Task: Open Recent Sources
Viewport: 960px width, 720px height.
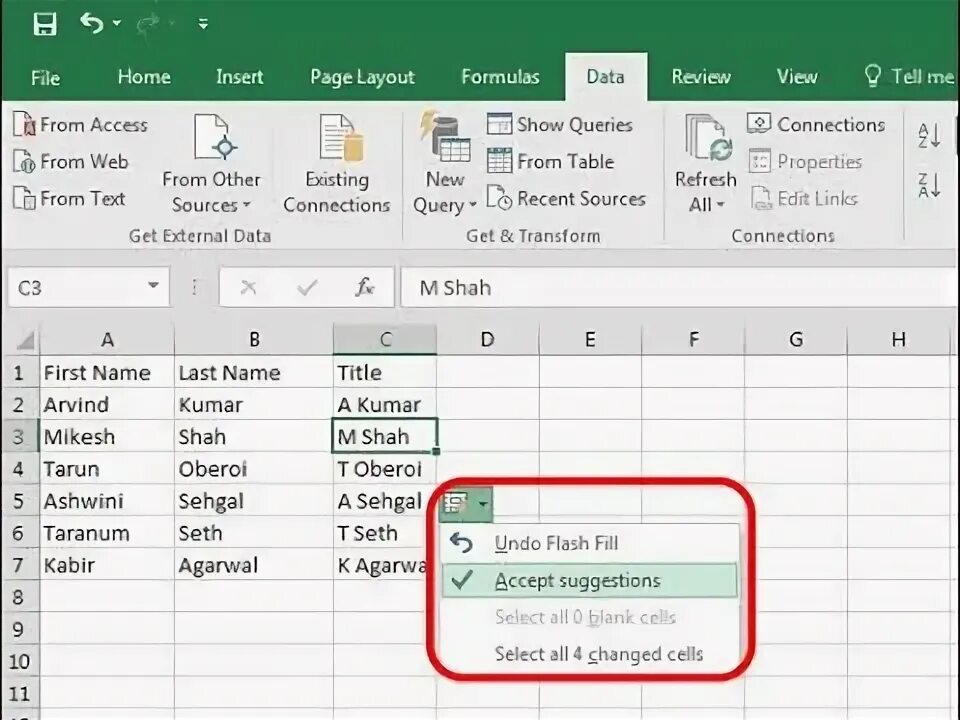Action: tap(566, 199)
